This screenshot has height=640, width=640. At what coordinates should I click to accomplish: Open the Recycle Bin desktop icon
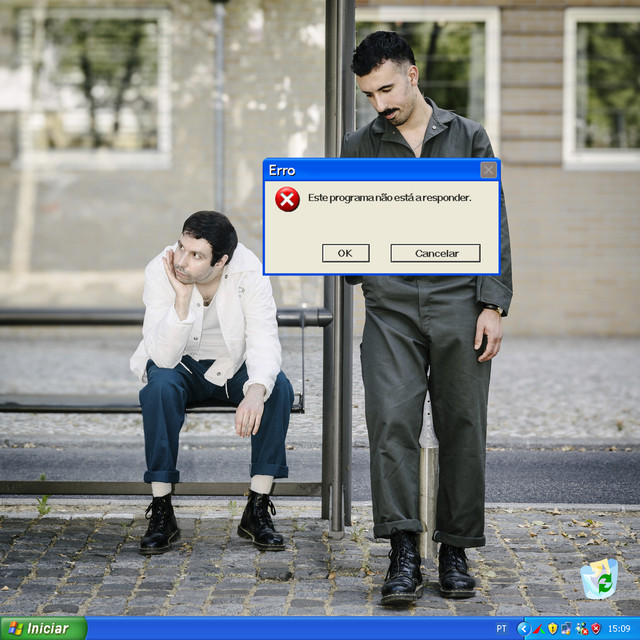tap(599, 579)
